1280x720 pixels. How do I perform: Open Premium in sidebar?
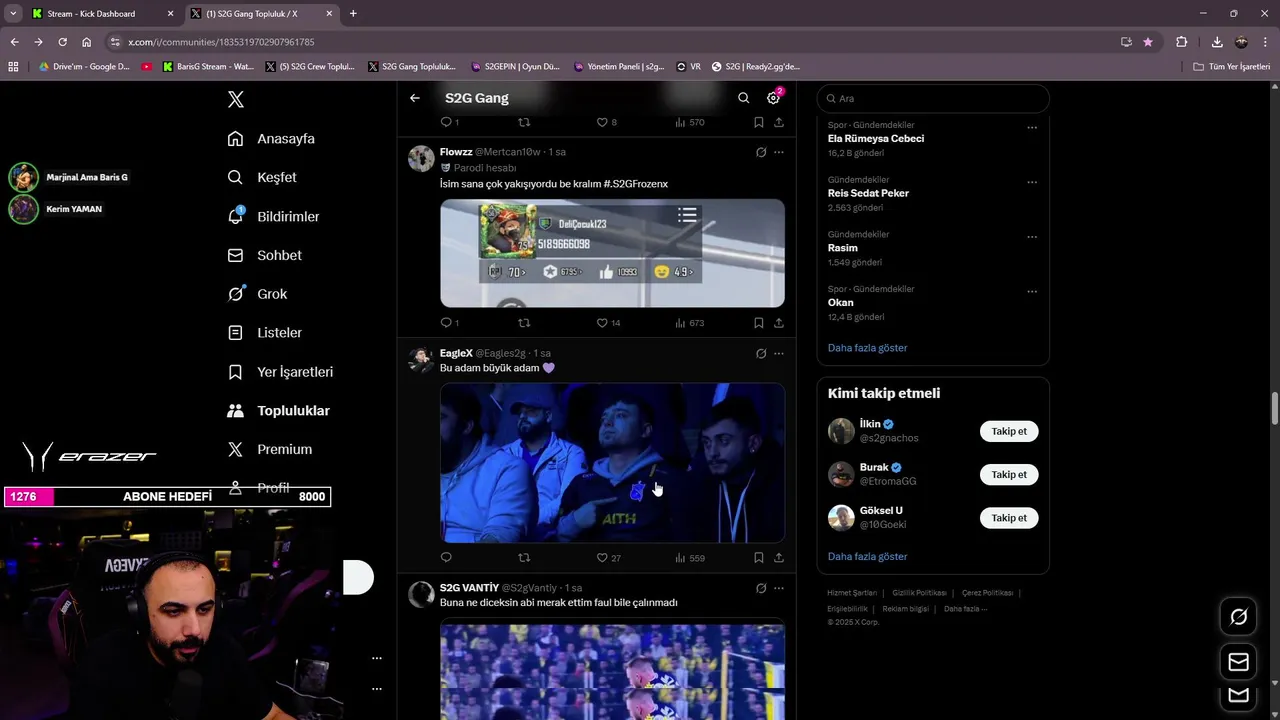[269, 450]
